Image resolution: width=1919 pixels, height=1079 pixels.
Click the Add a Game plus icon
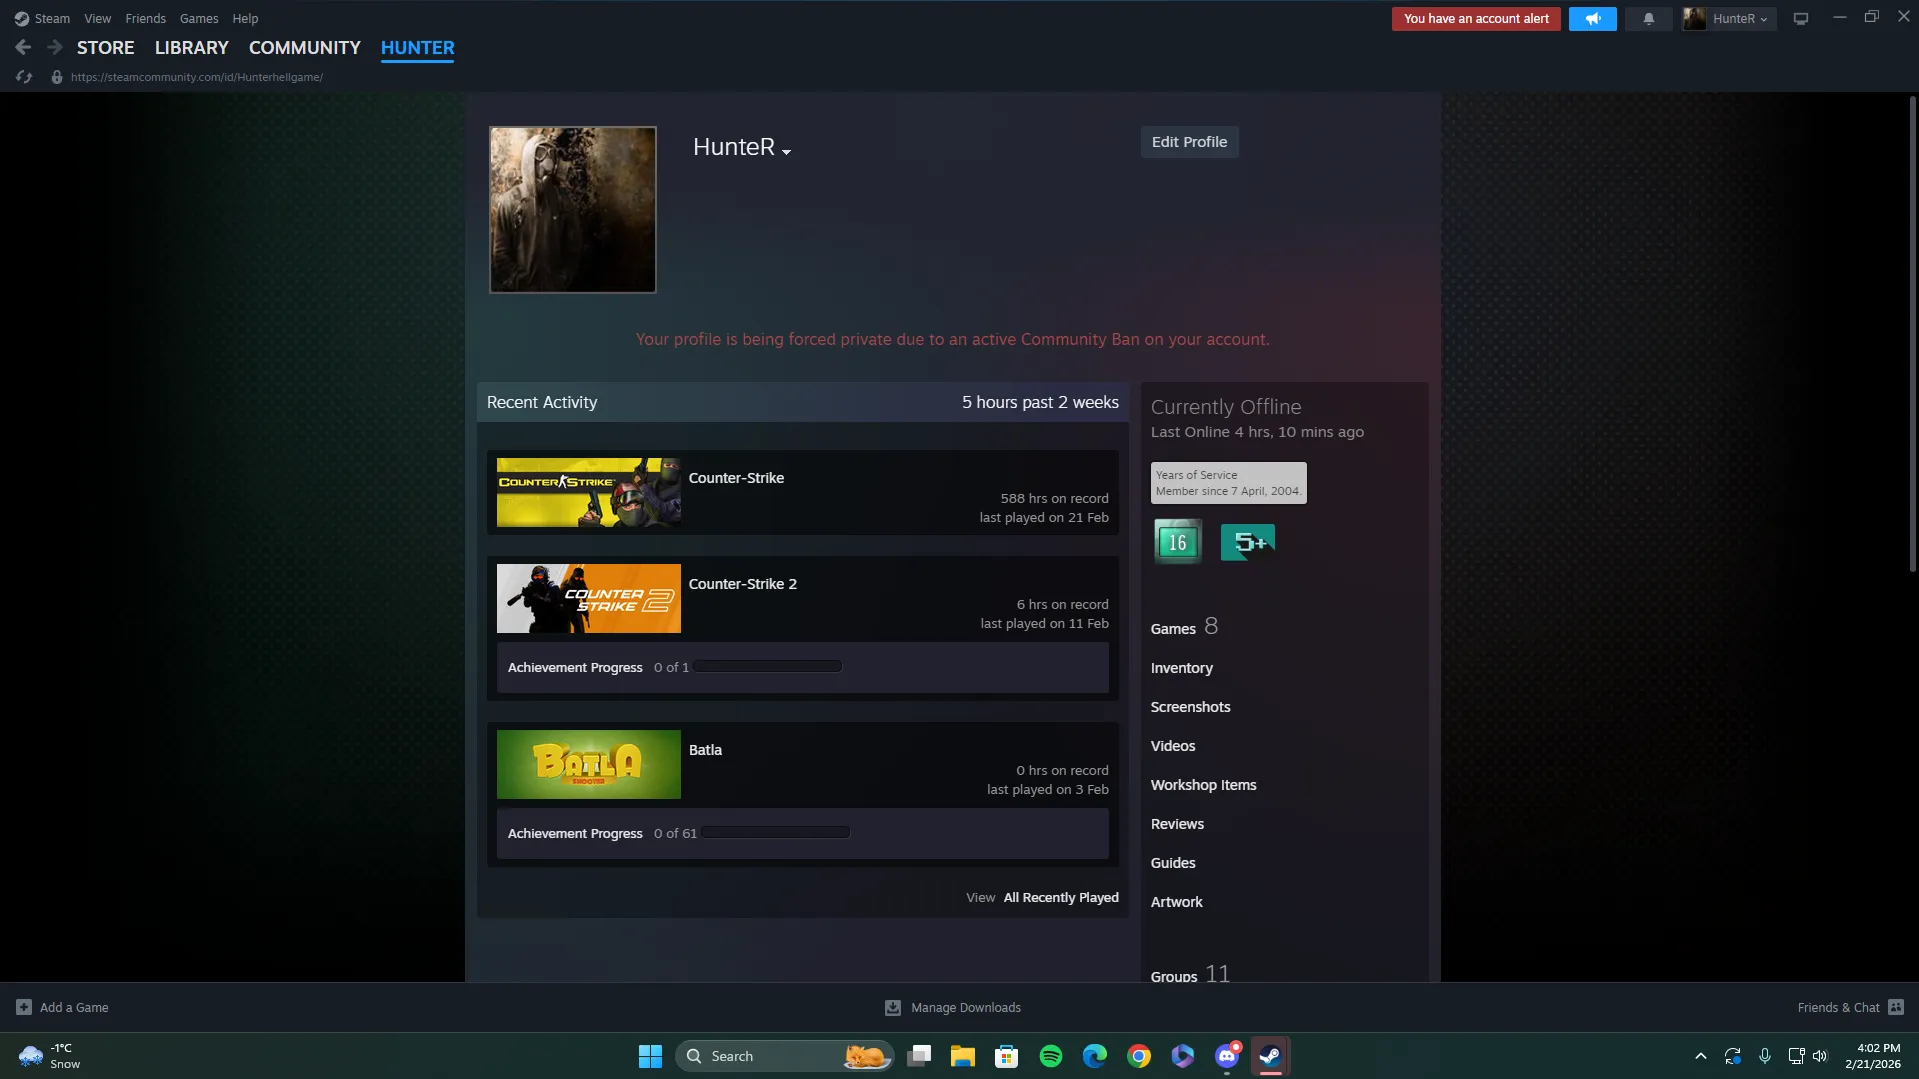point(24,1007)
